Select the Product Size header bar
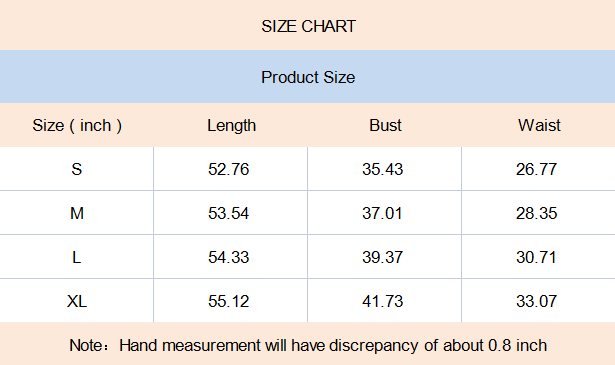Viewport: 615px width, 365px height. 308,76
